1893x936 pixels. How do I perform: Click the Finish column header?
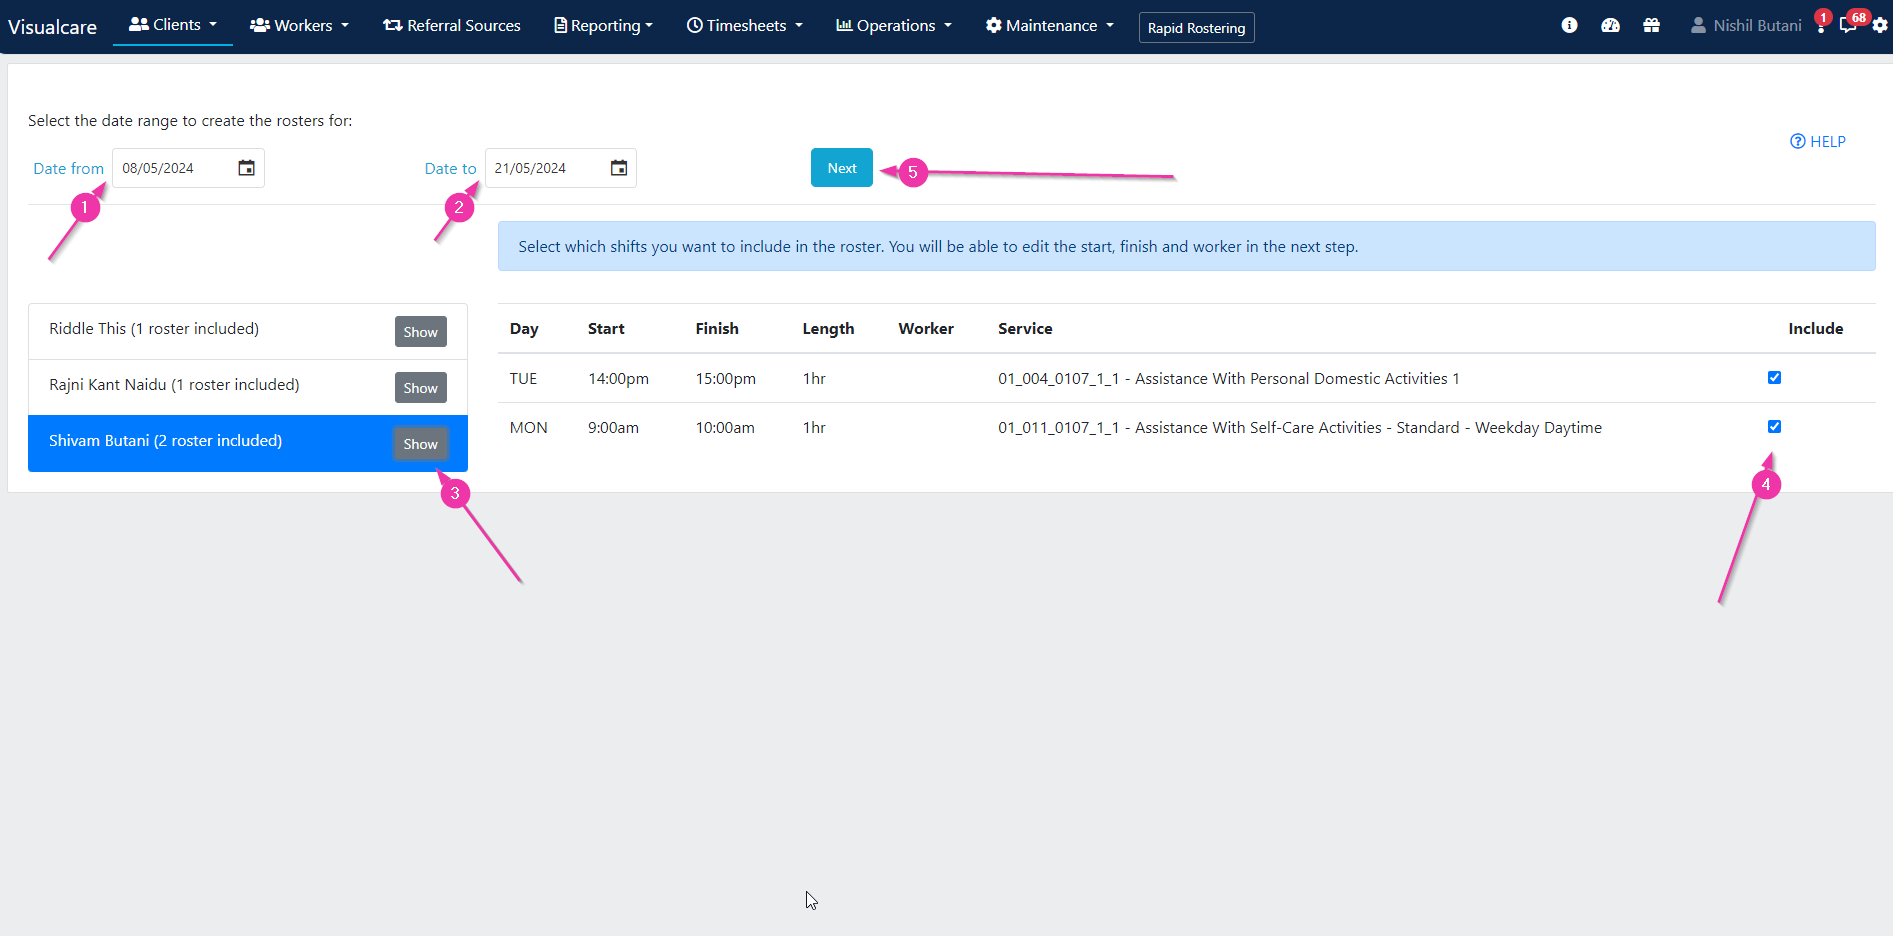(717, 328)
